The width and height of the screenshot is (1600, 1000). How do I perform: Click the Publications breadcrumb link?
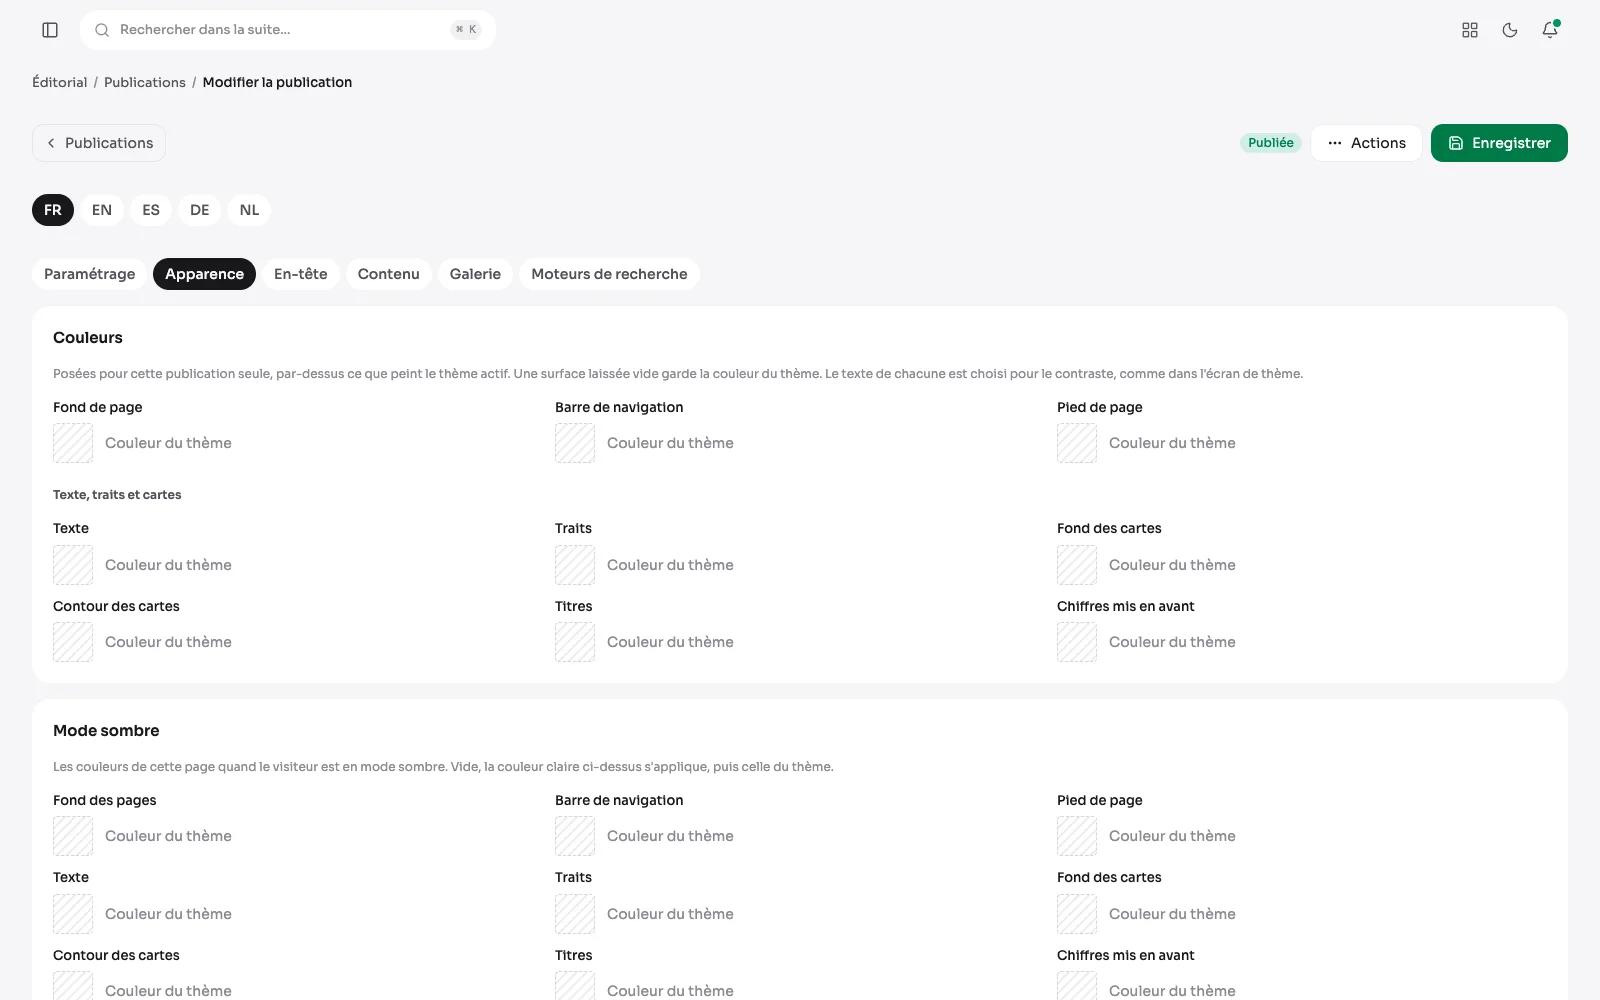click(x=145, y=82)
